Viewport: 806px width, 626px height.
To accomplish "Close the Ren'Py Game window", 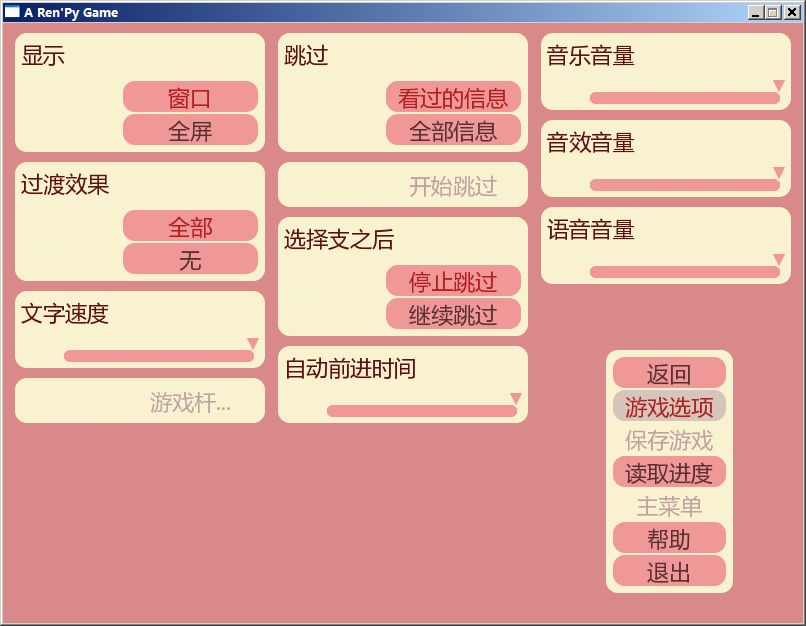I will point(792,12).
